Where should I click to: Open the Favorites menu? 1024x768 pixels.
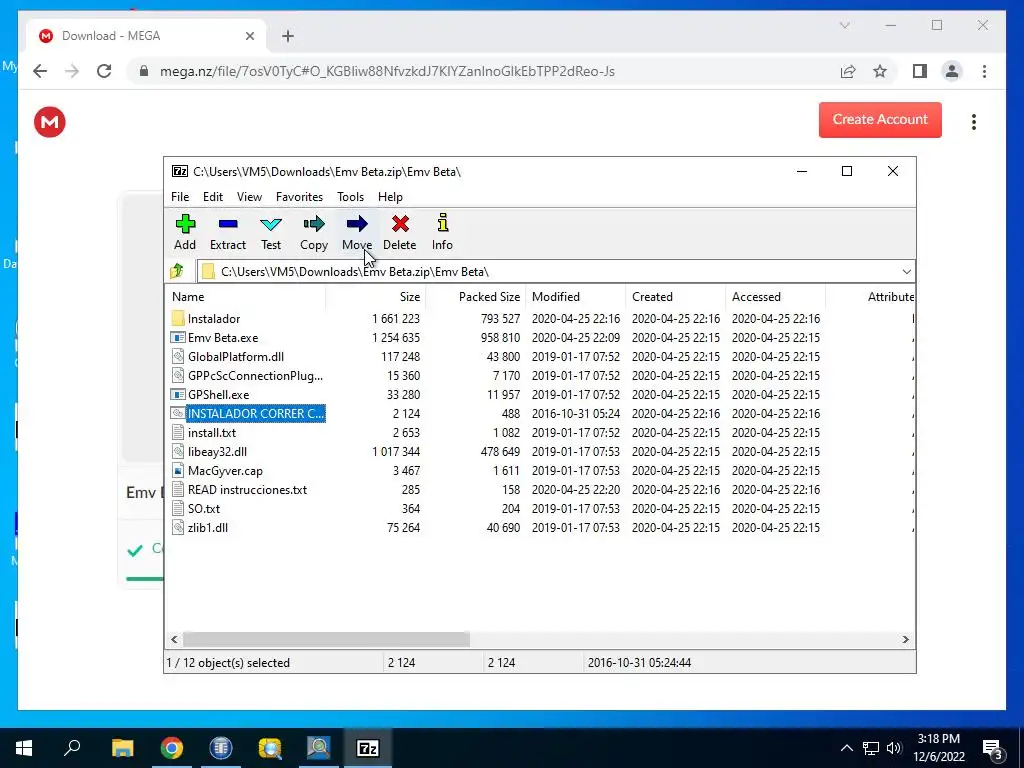(299, 197)
